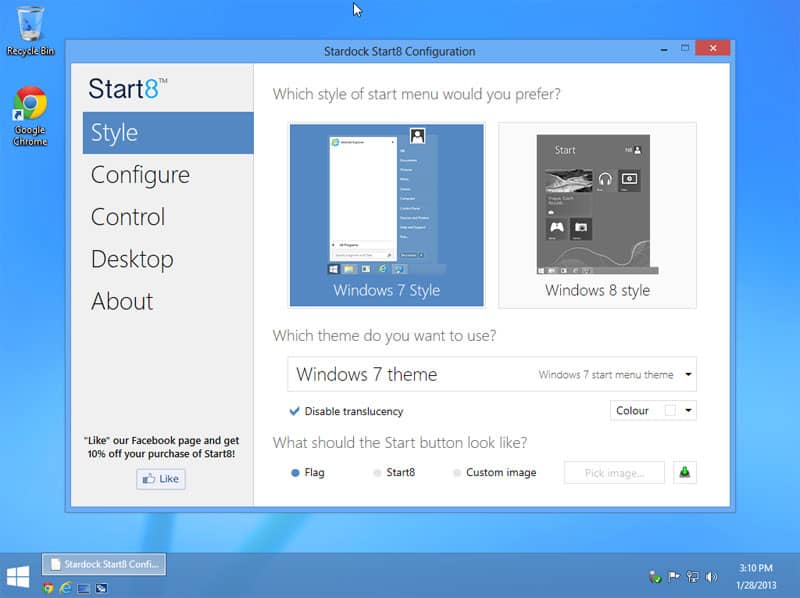Click the show desktop quick launch icon

pyautogui.click(x=83, y=588)
